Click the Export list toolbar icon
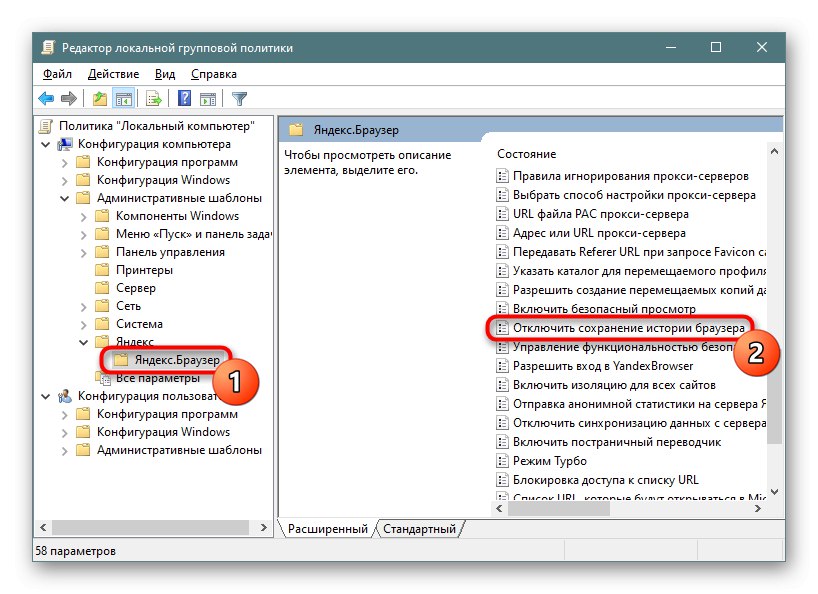This screenshot has height=594, width=818. point(154,98)
